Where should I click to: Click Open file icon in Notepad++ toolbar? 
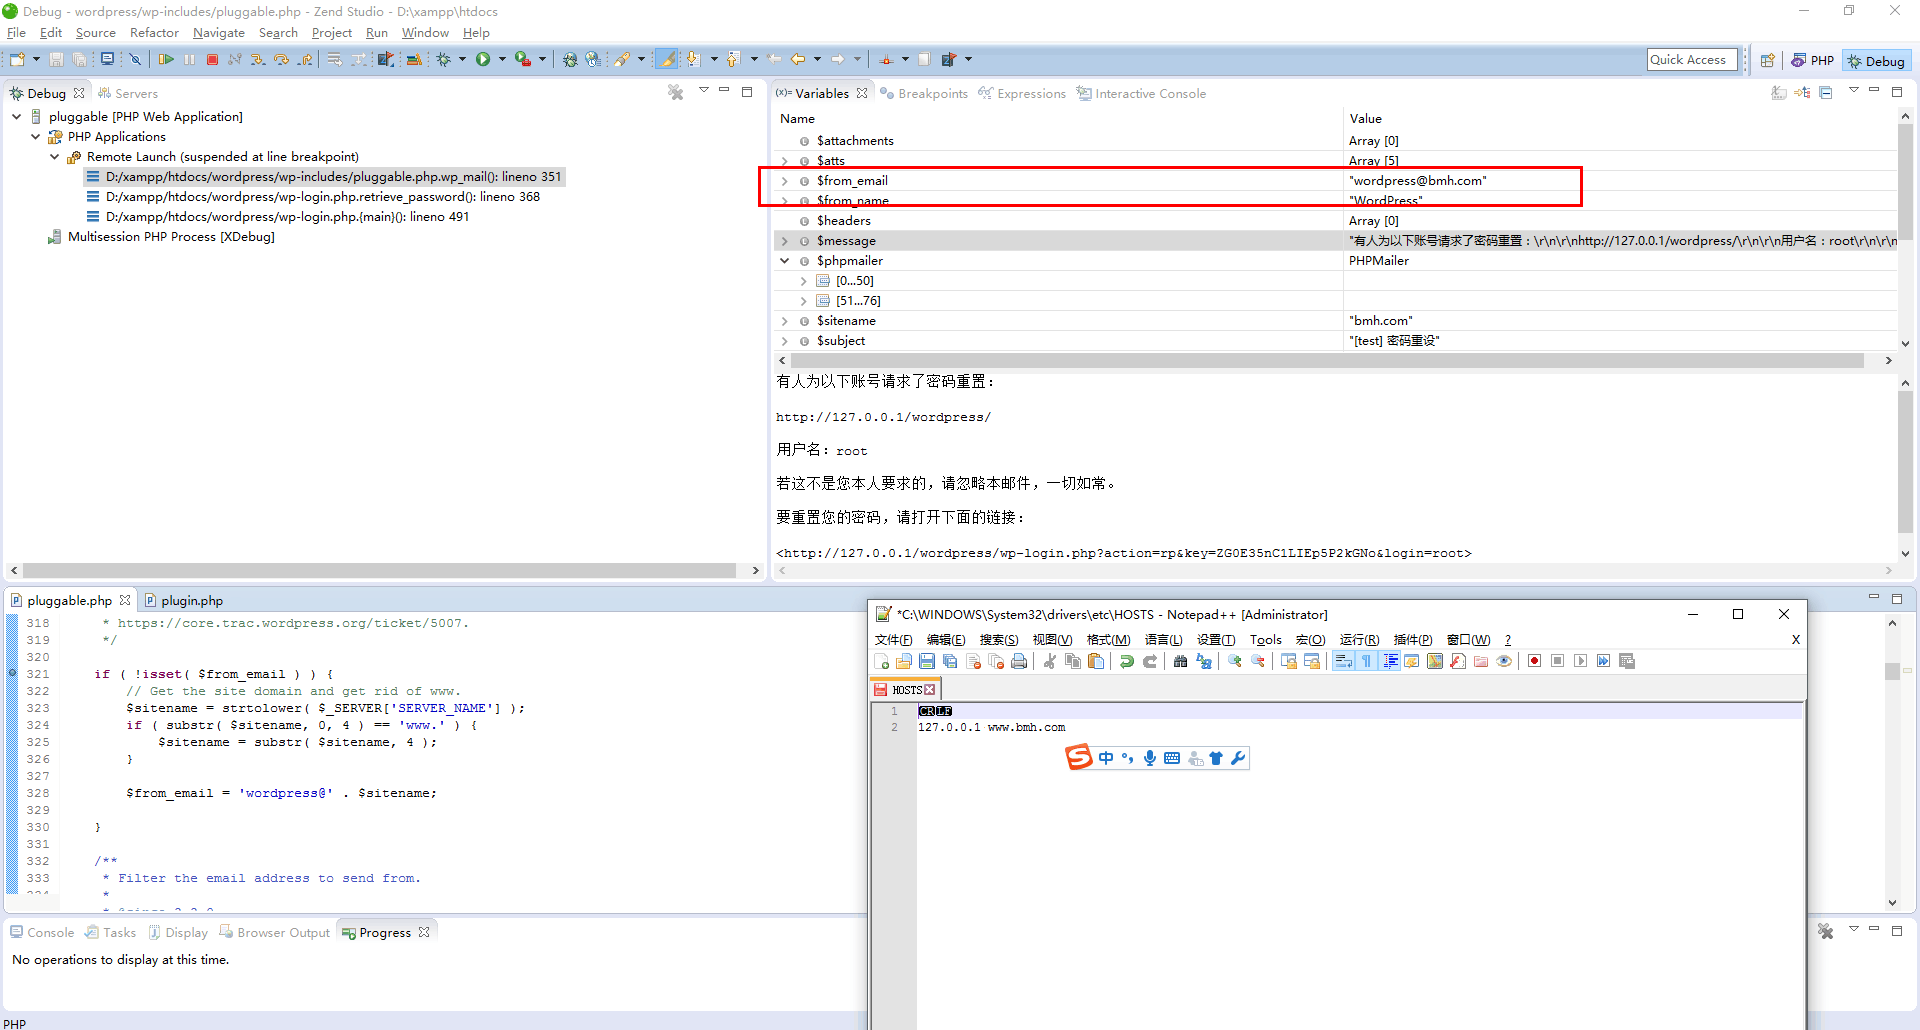904,661
